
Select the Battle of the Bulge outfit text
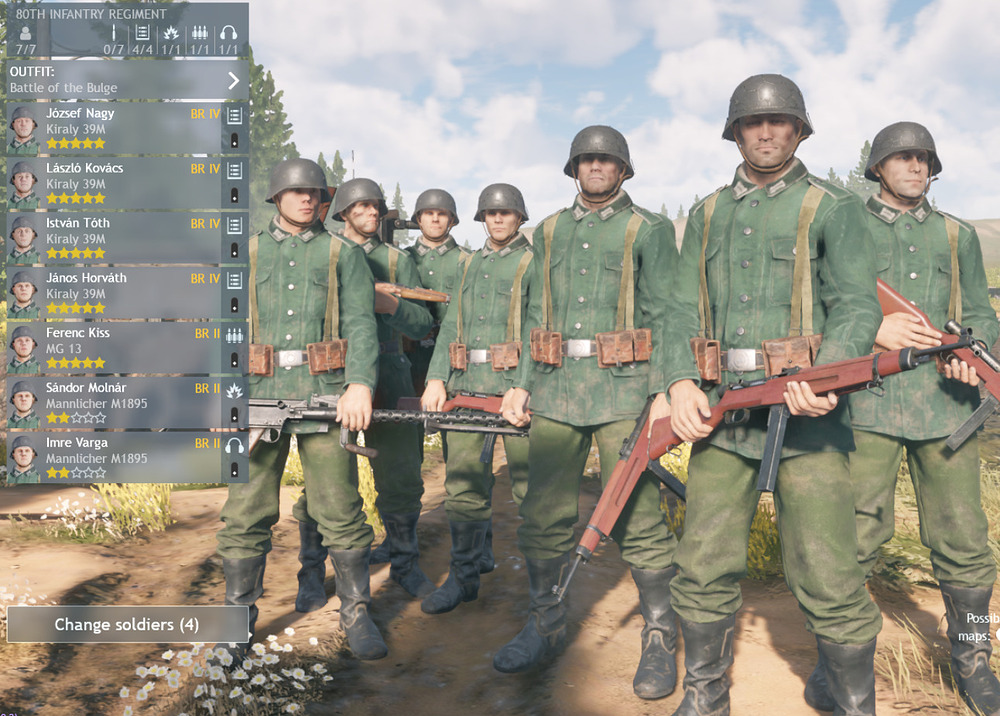pyautogui.click(x=63, y=88)
